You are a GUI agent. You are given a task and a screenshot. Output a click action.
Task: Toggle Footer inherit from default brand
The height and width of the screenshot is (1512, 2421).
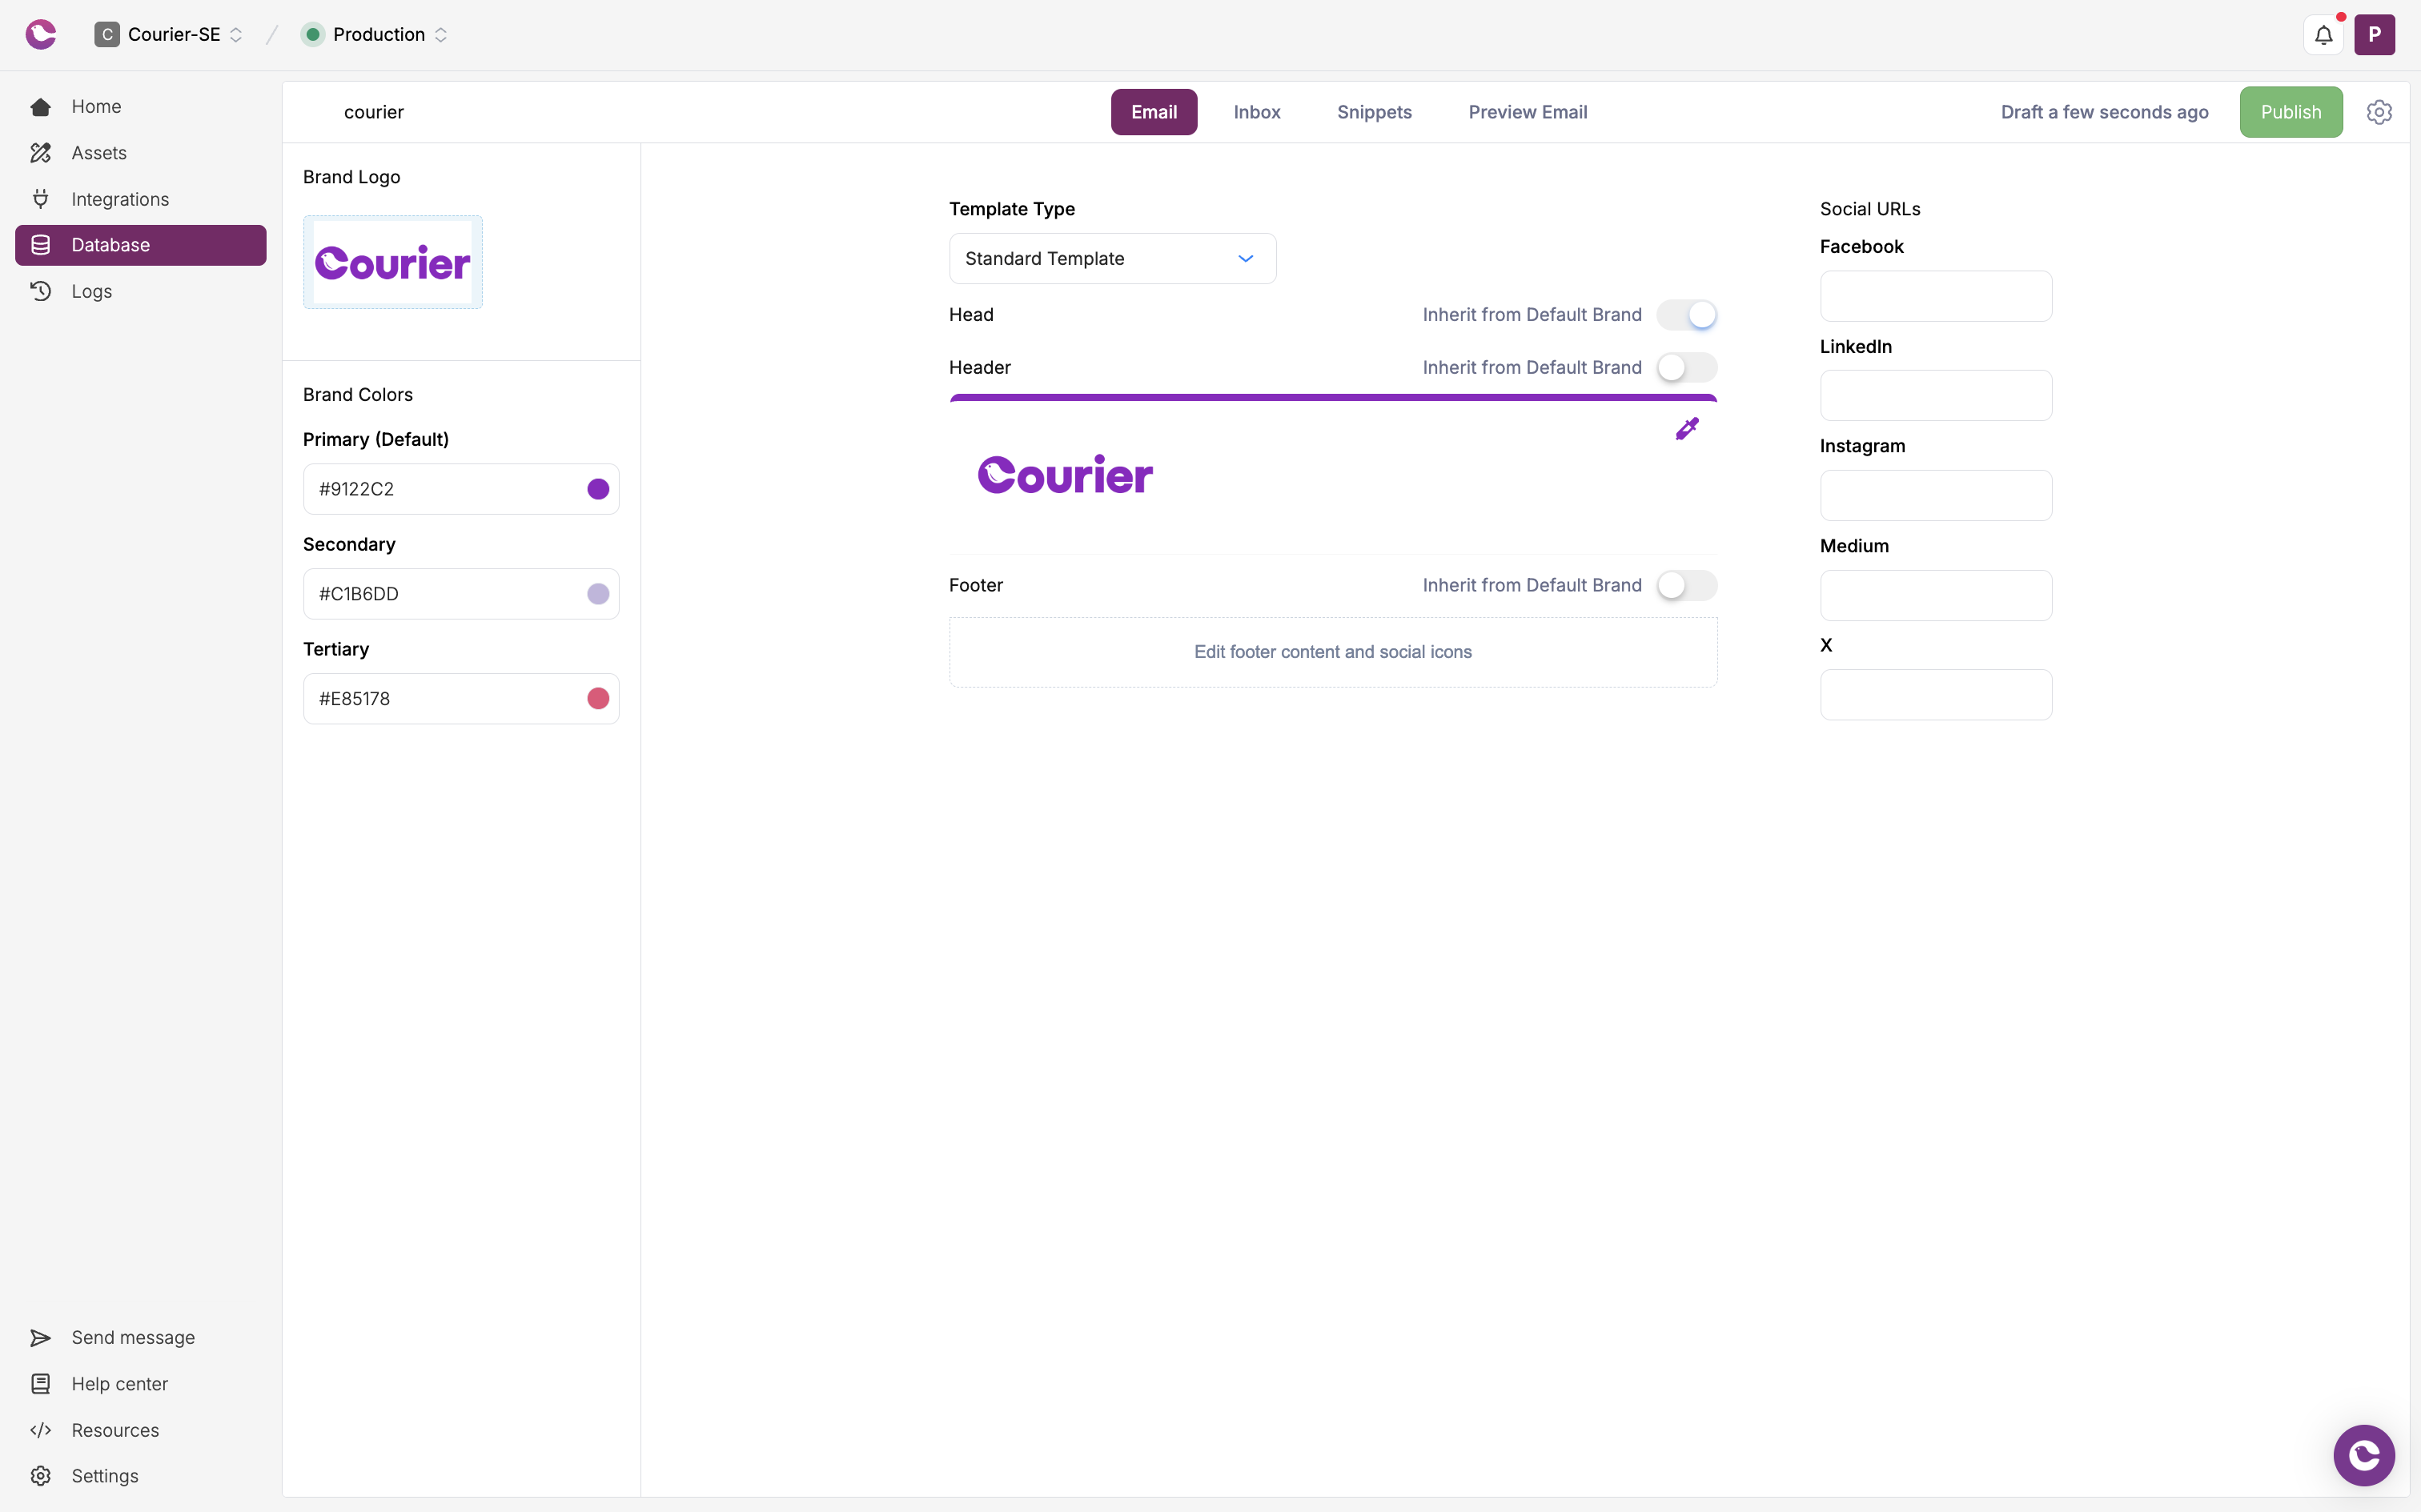[1687, 585]
